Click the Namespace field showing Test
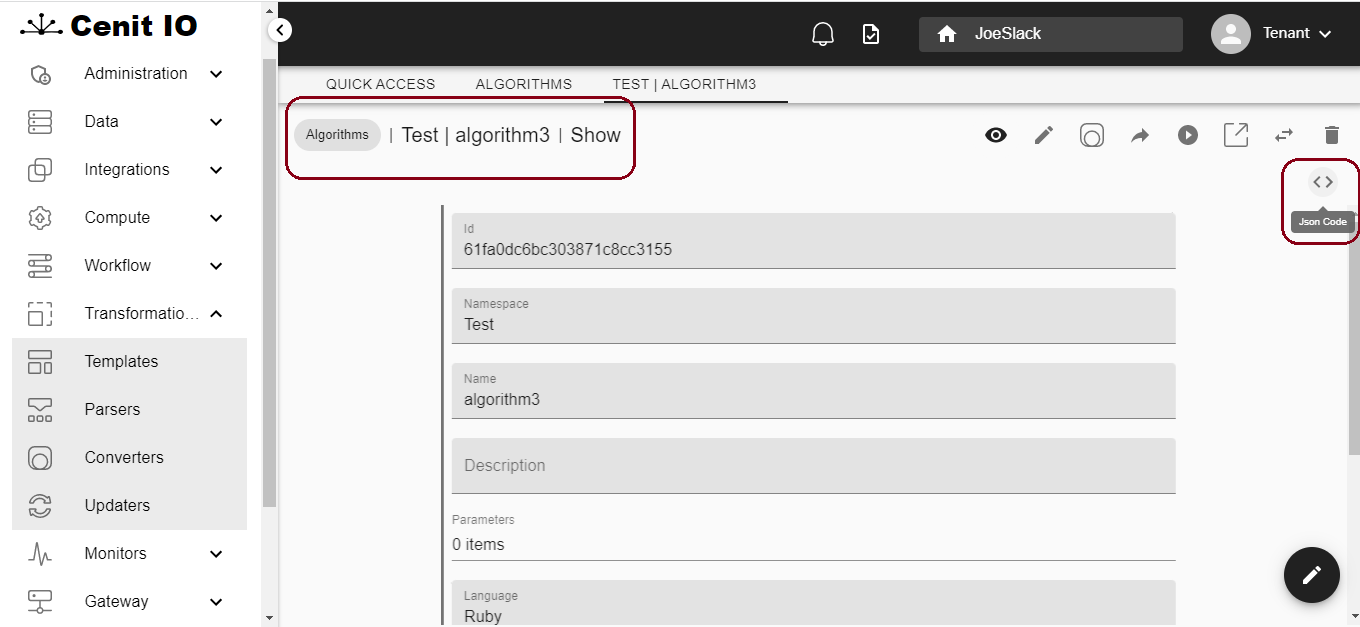Screen dimensions: 1360x627 [x=813, y=316]
